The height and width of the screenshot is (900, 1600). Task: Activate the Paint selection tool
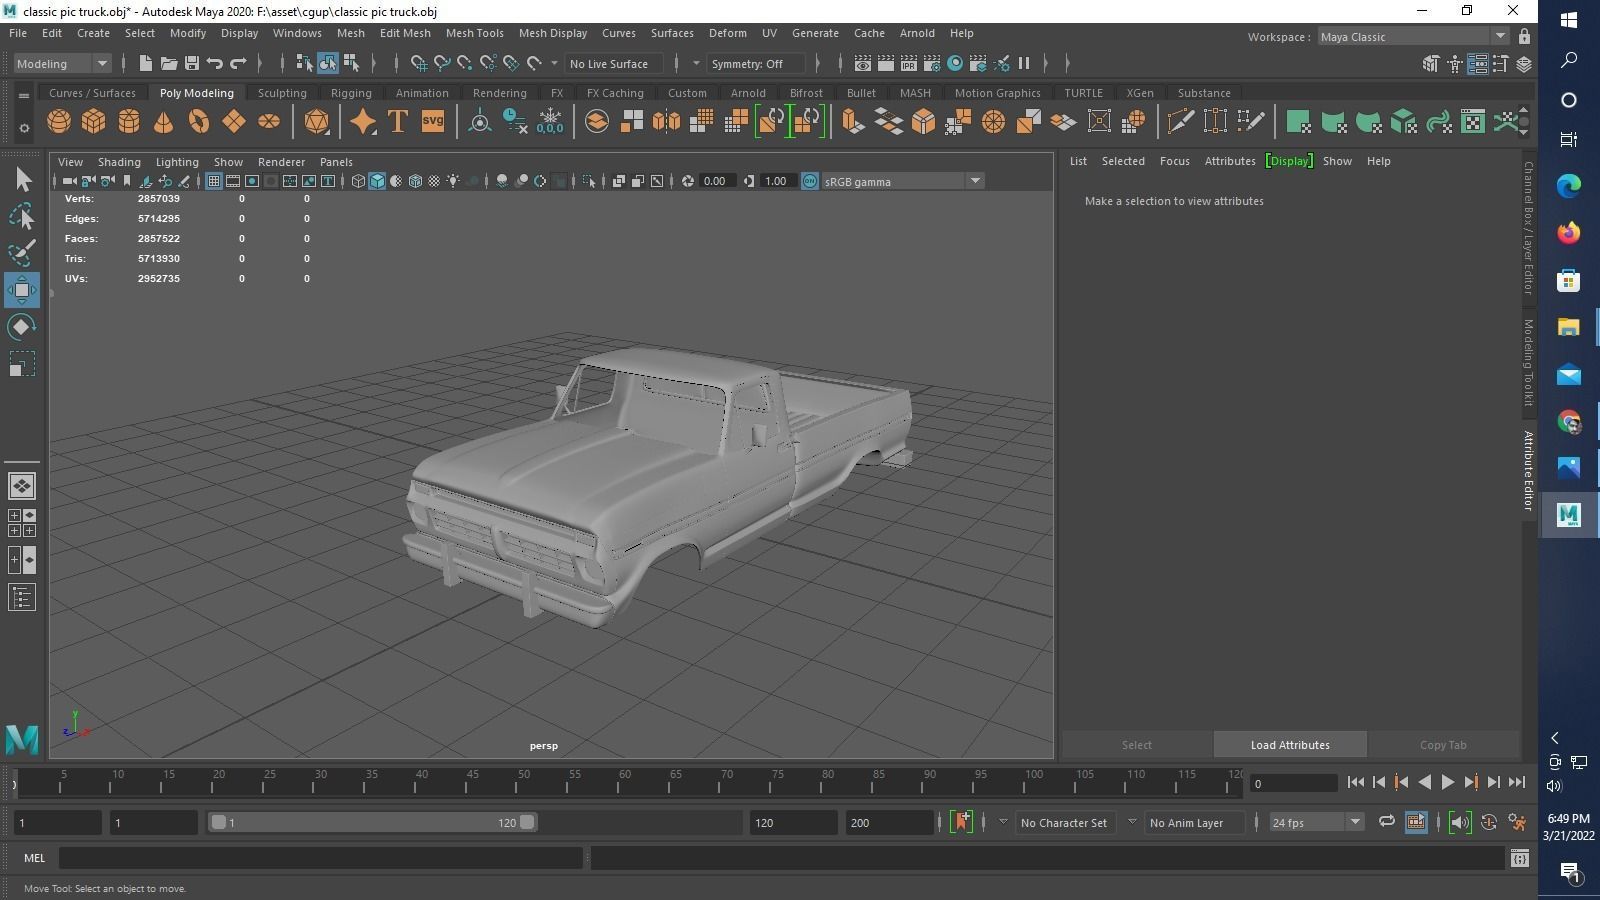point(22,253)
